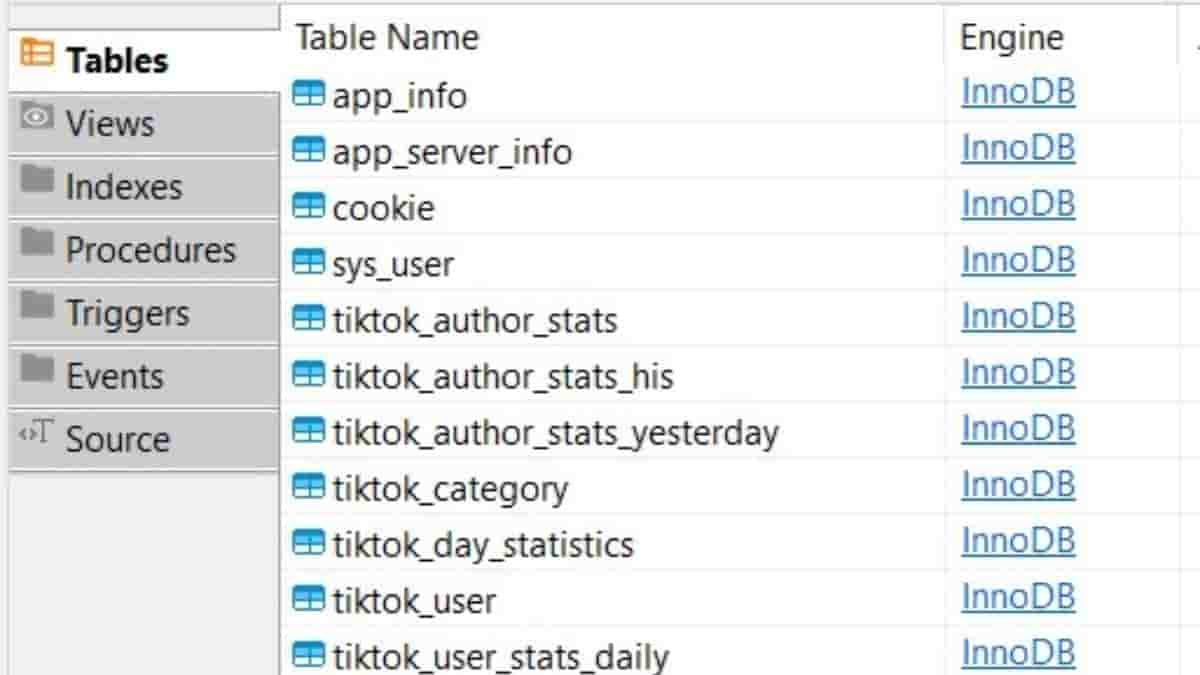Click the Source code icon

35,436
